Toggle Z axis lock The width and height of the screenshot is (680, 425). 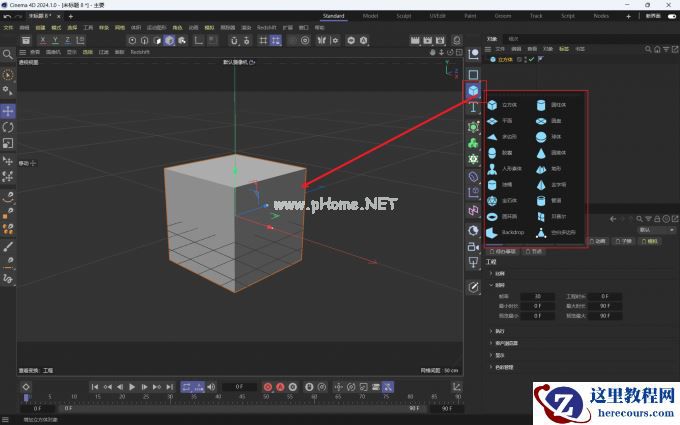coord(68,40)
